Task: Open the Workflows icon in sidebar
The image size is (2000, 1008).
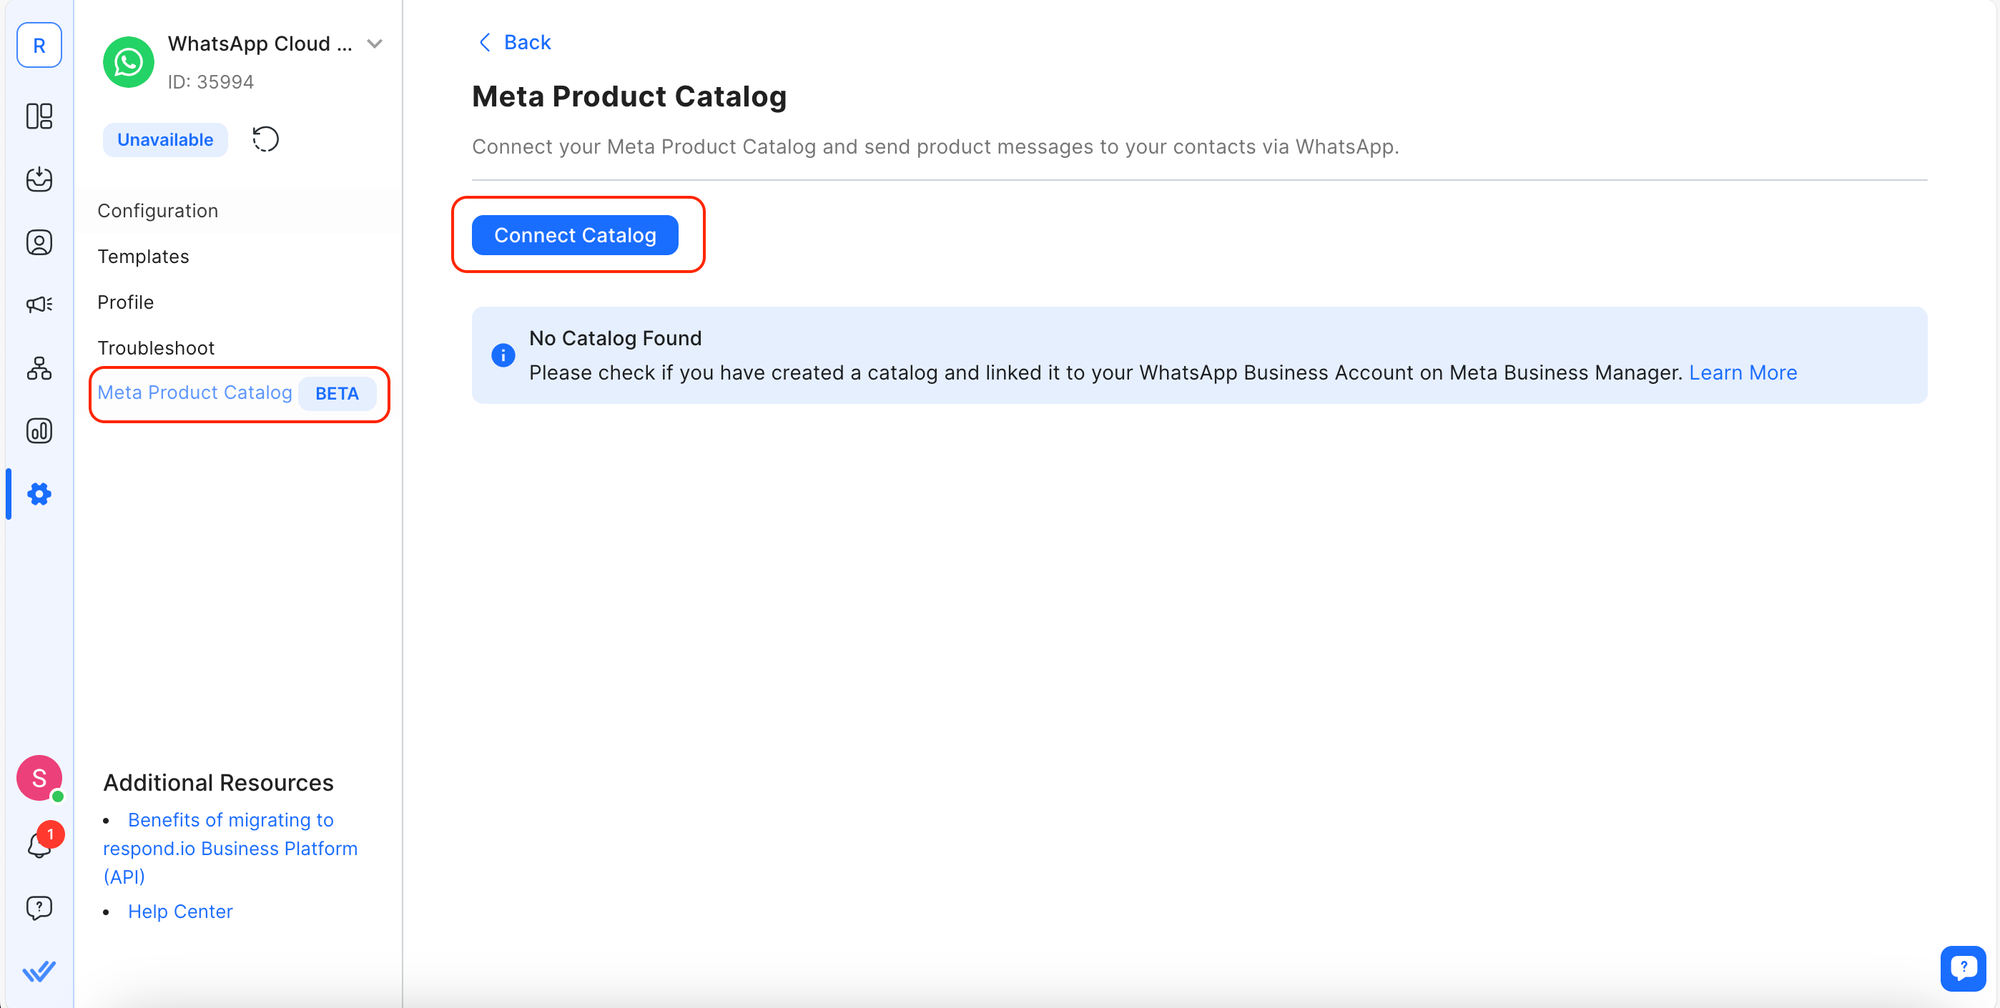Action: click(x=39, y=369)
